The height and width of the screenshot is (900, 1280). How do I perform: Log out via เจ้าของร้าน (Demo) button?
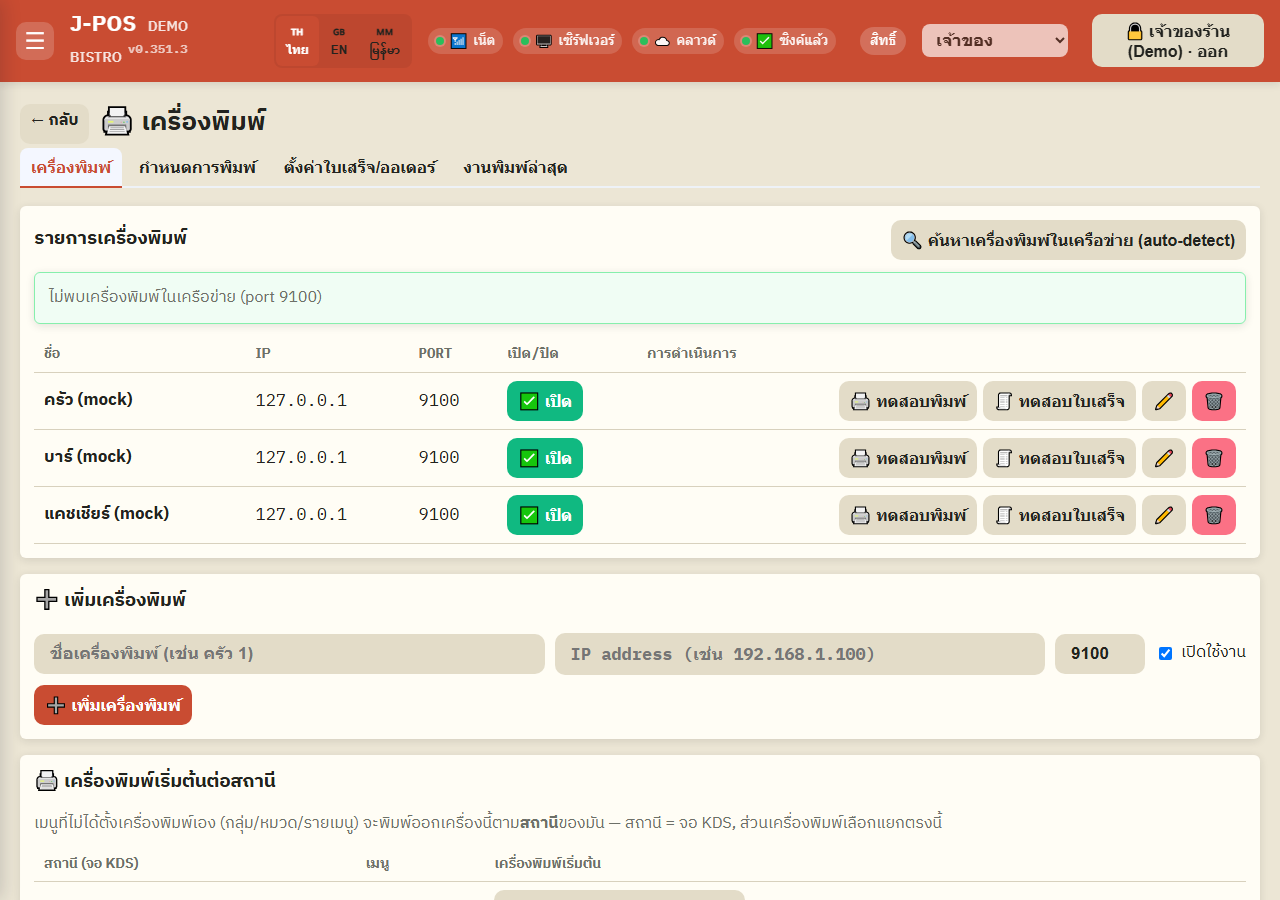click(1178, 41)
